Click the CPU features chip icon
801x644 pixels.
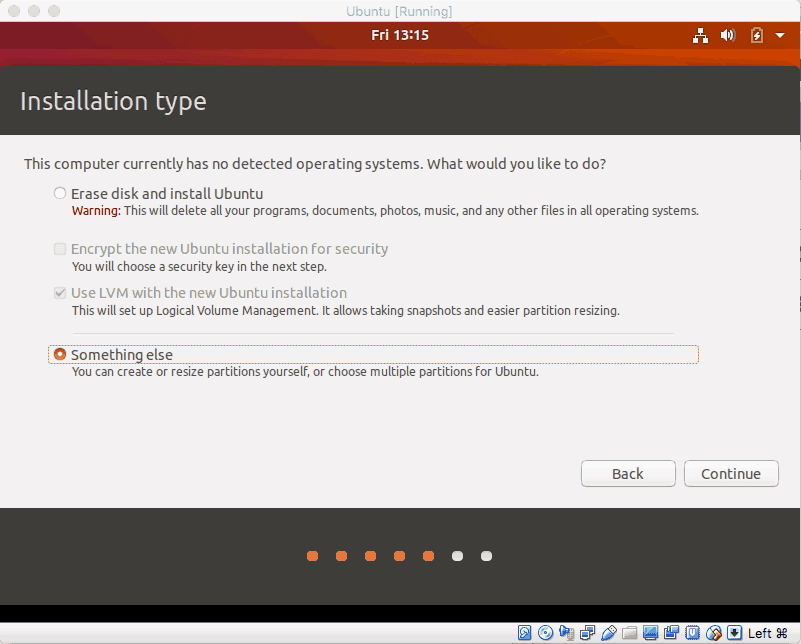(692, 633)
